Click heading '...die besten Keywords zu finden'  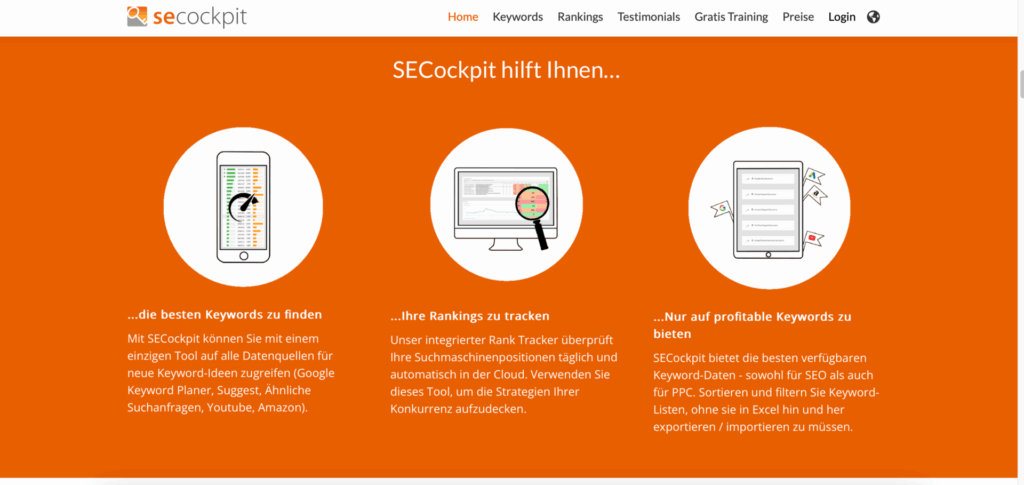click(225, 314)
